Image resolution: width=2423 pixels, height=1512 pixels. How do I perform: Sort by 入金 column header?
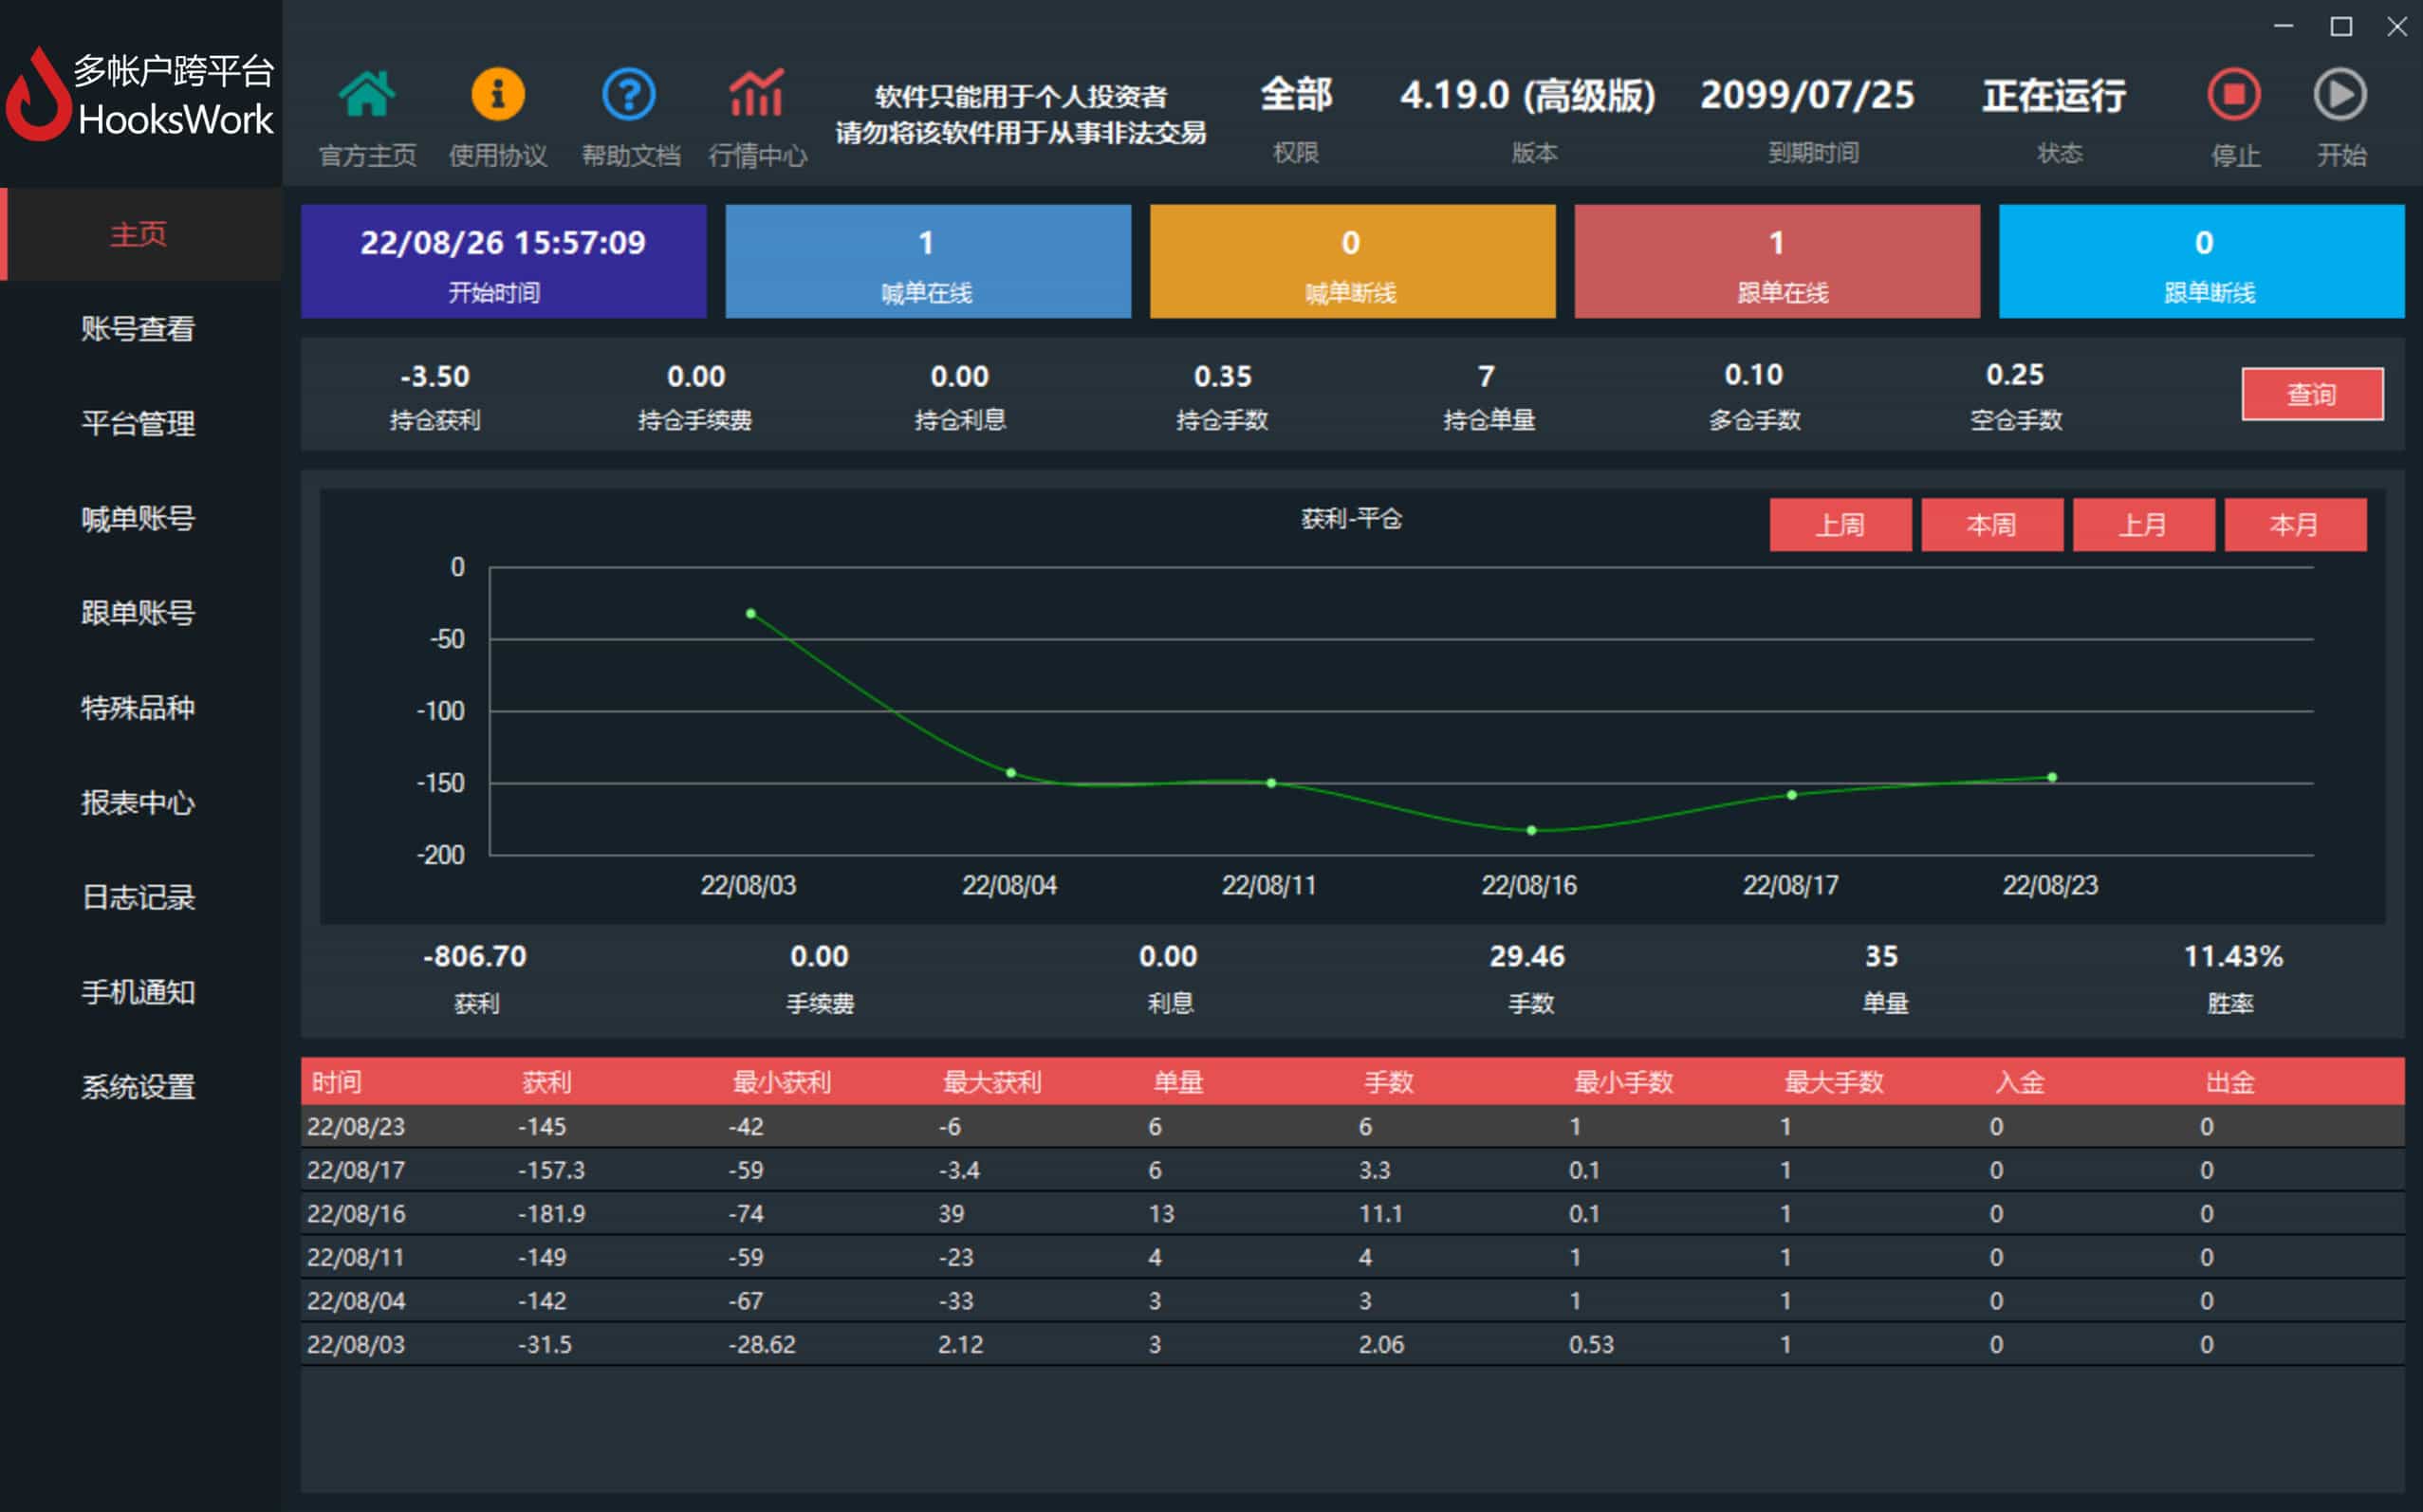pyautogui.click(x=2020, y=1081)
